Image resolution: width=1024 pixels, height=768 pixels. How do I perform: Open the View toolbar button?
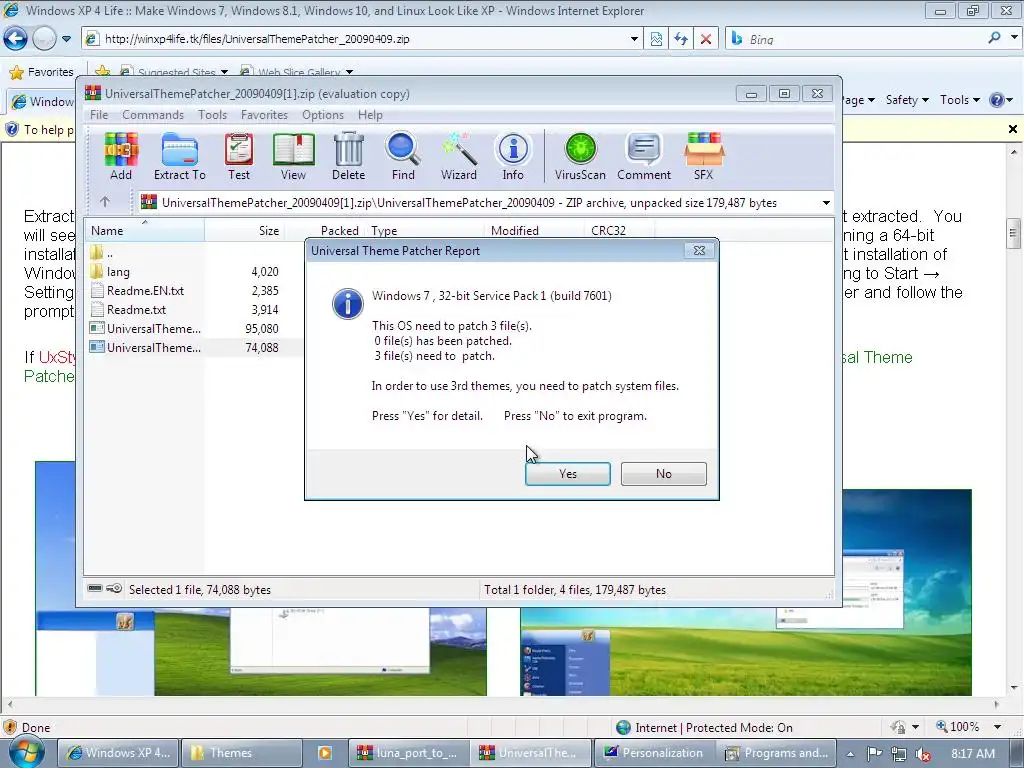pyautogui.click(x=293, y=156)
